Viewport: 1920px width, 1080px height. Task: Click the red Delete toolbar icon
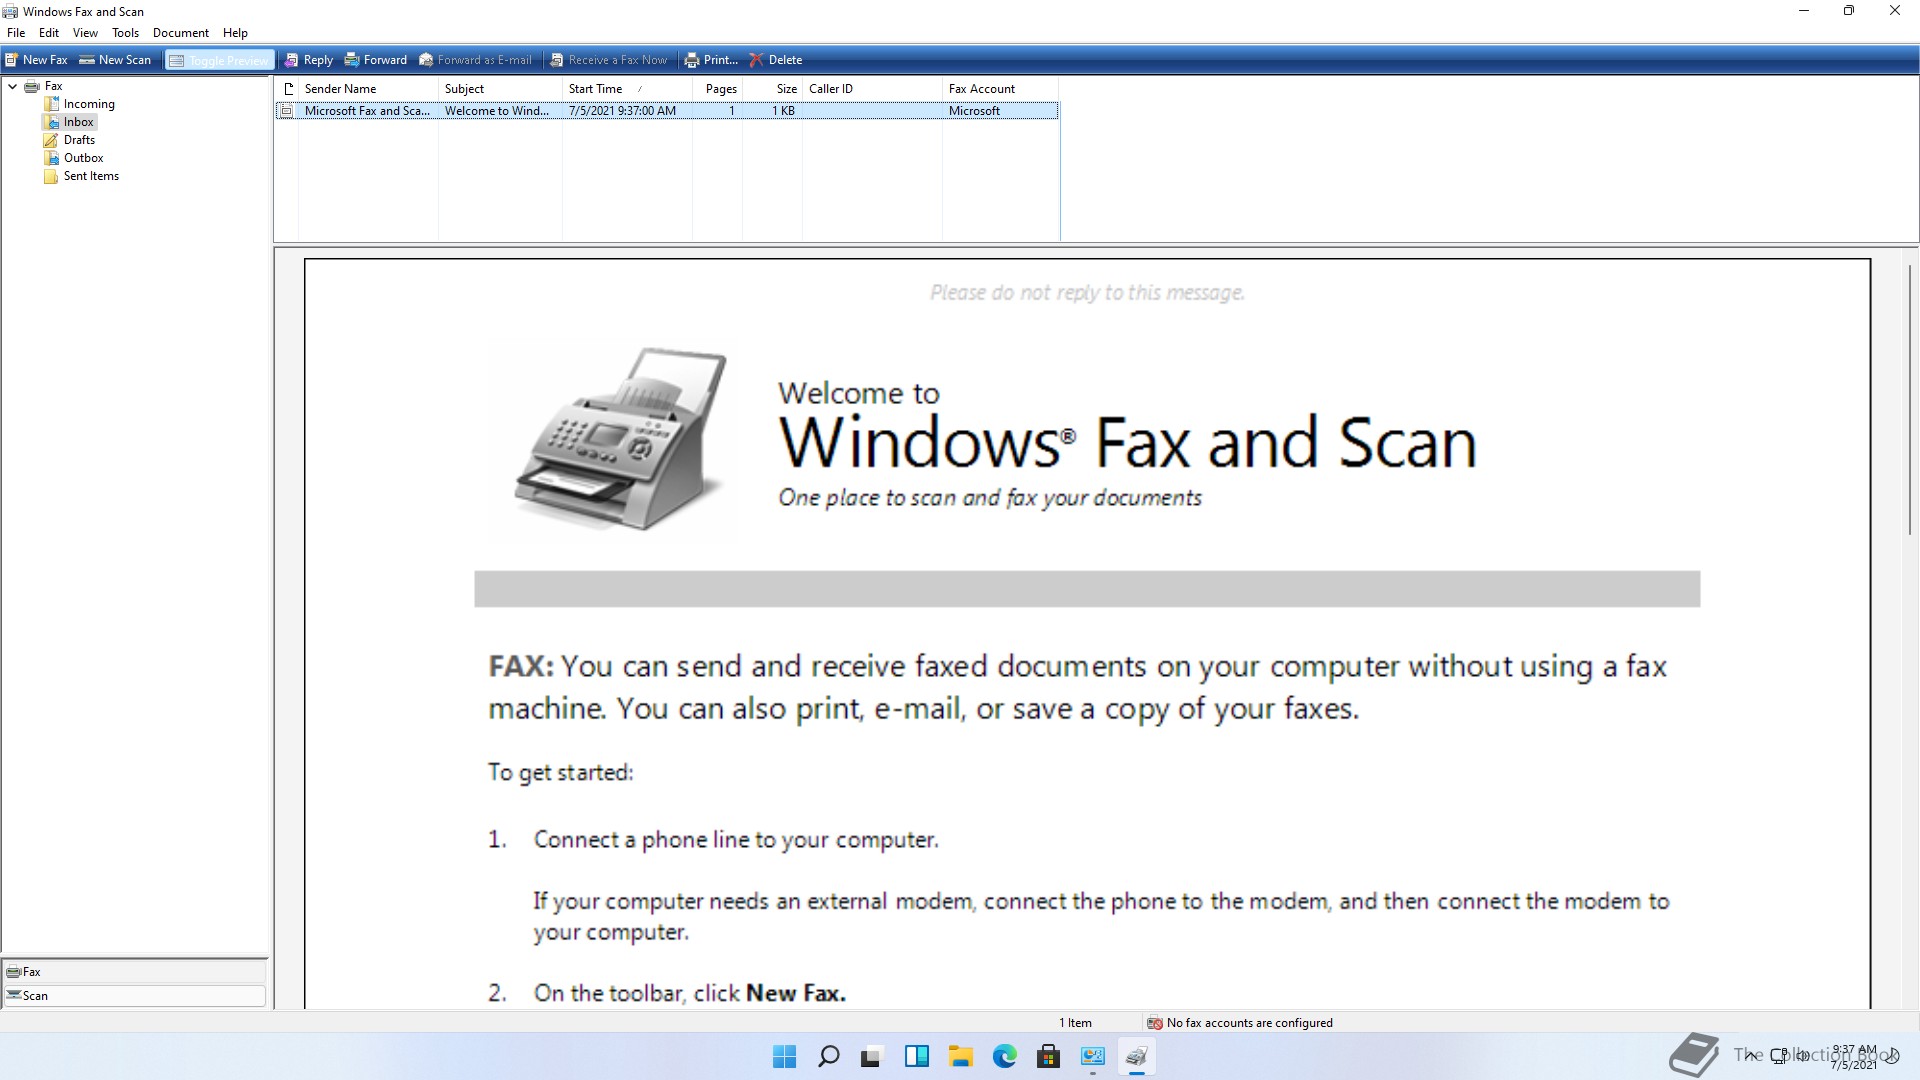[x=757, y=60]
